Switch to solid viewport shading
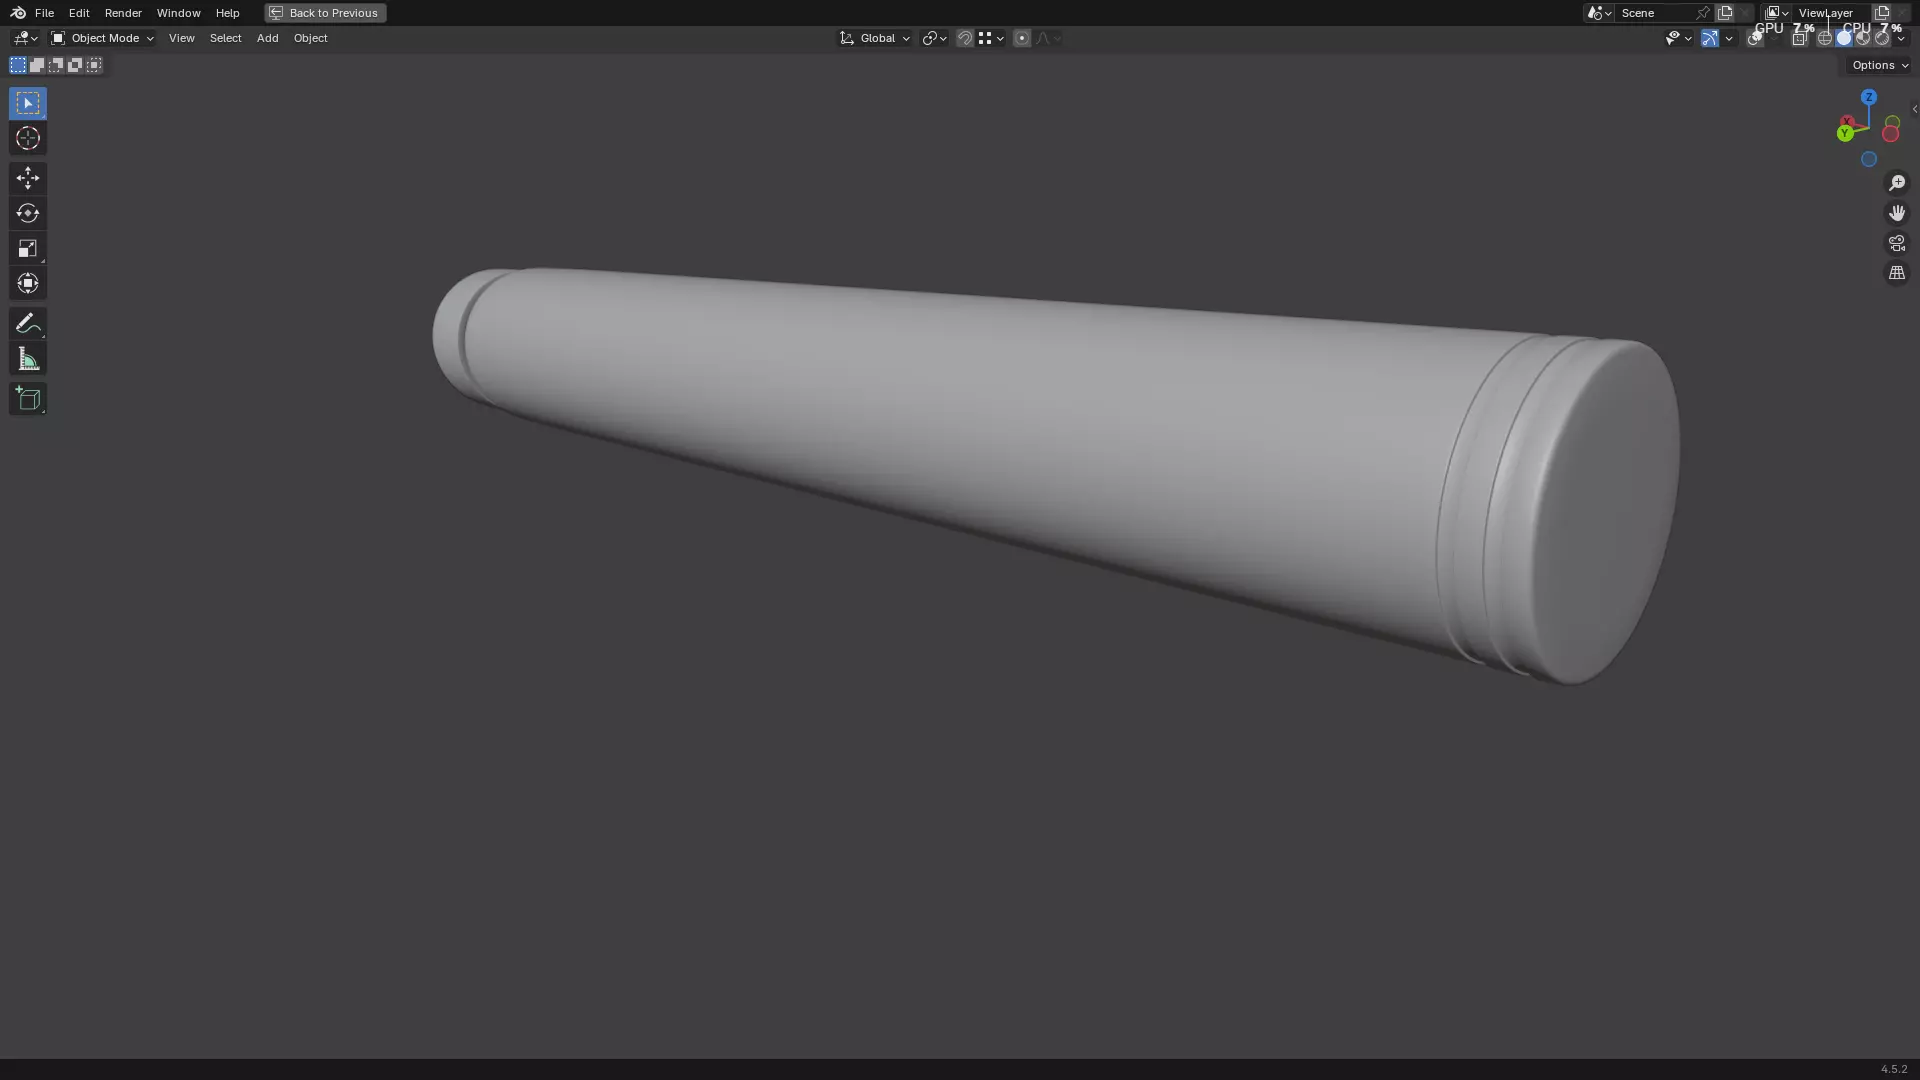Screen dimensions: 1920x1080 tap(1844, 38)
